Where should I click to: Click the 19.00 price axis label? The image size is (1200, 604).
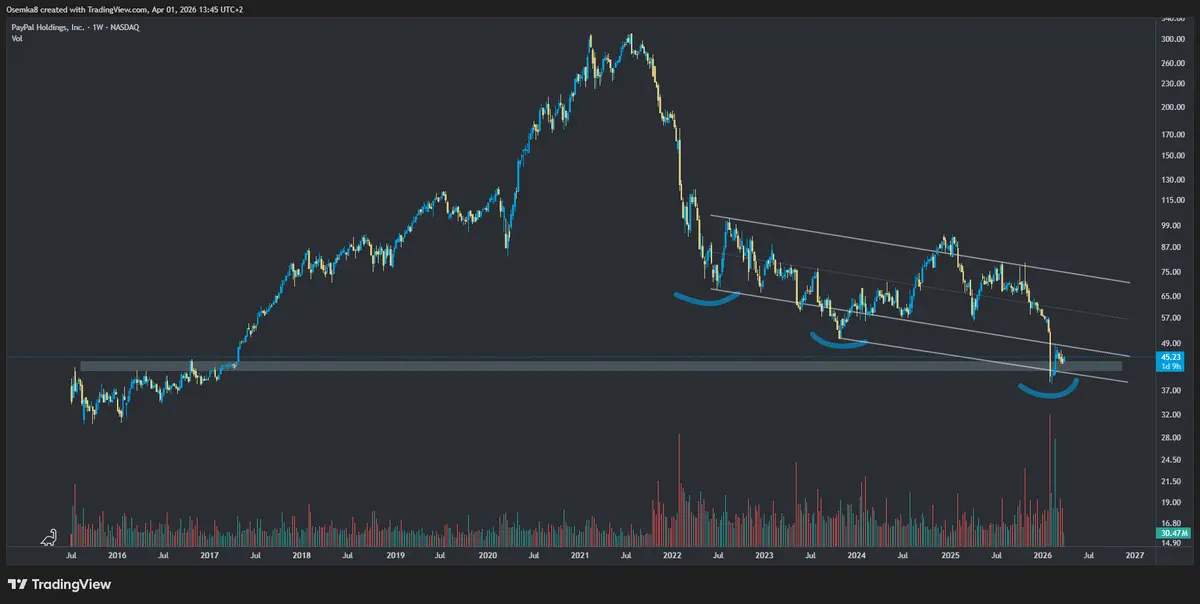tap(1172, 503)
